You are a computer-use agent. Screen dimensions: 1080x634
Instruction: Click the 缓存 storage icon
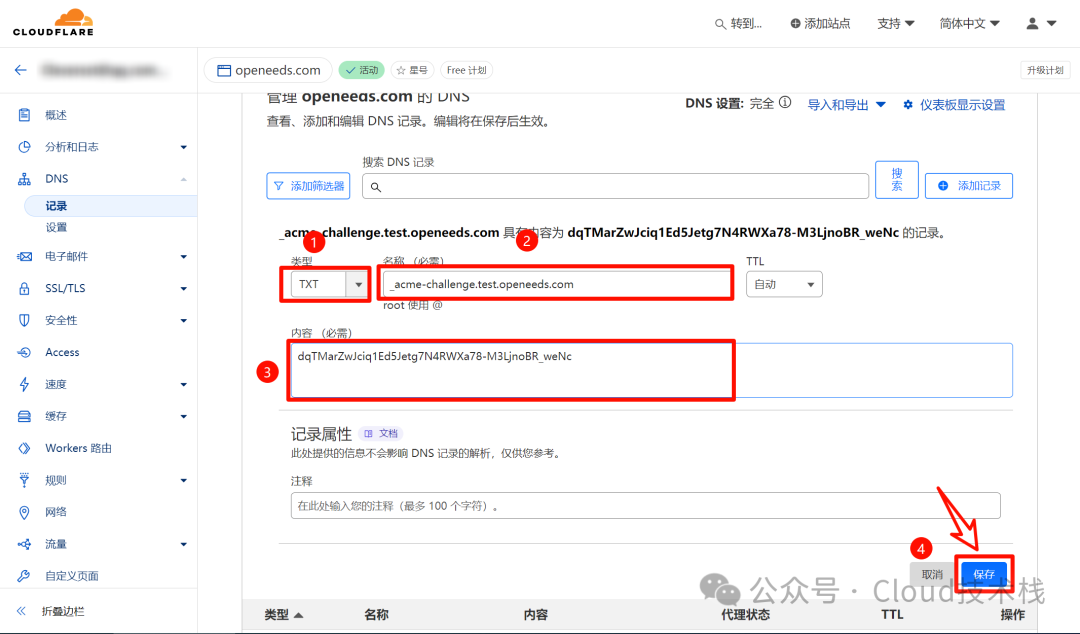pos(24,416)
